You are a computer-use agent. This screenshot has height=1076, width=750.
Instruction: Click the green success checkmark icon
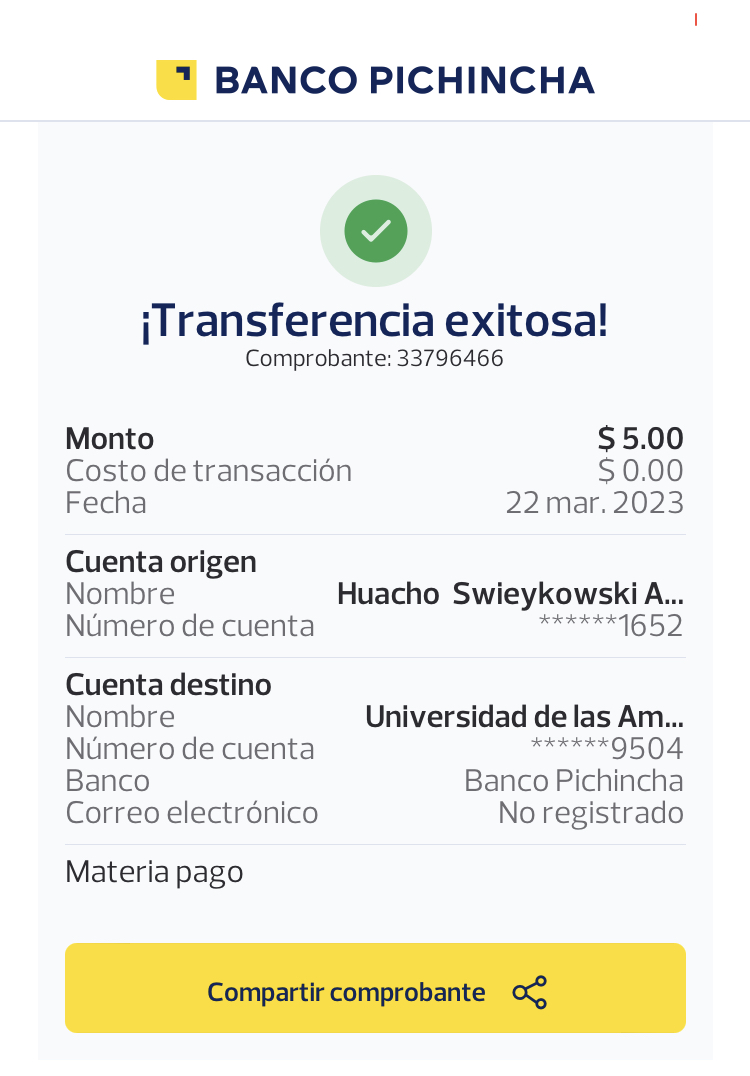click(375, 230)
